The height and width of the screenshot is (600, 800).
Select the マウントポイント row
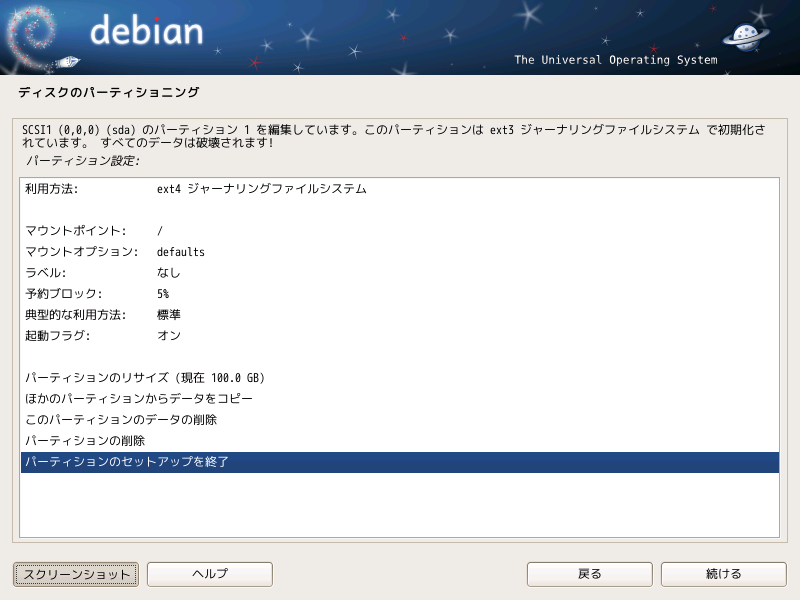click(399, 231)
